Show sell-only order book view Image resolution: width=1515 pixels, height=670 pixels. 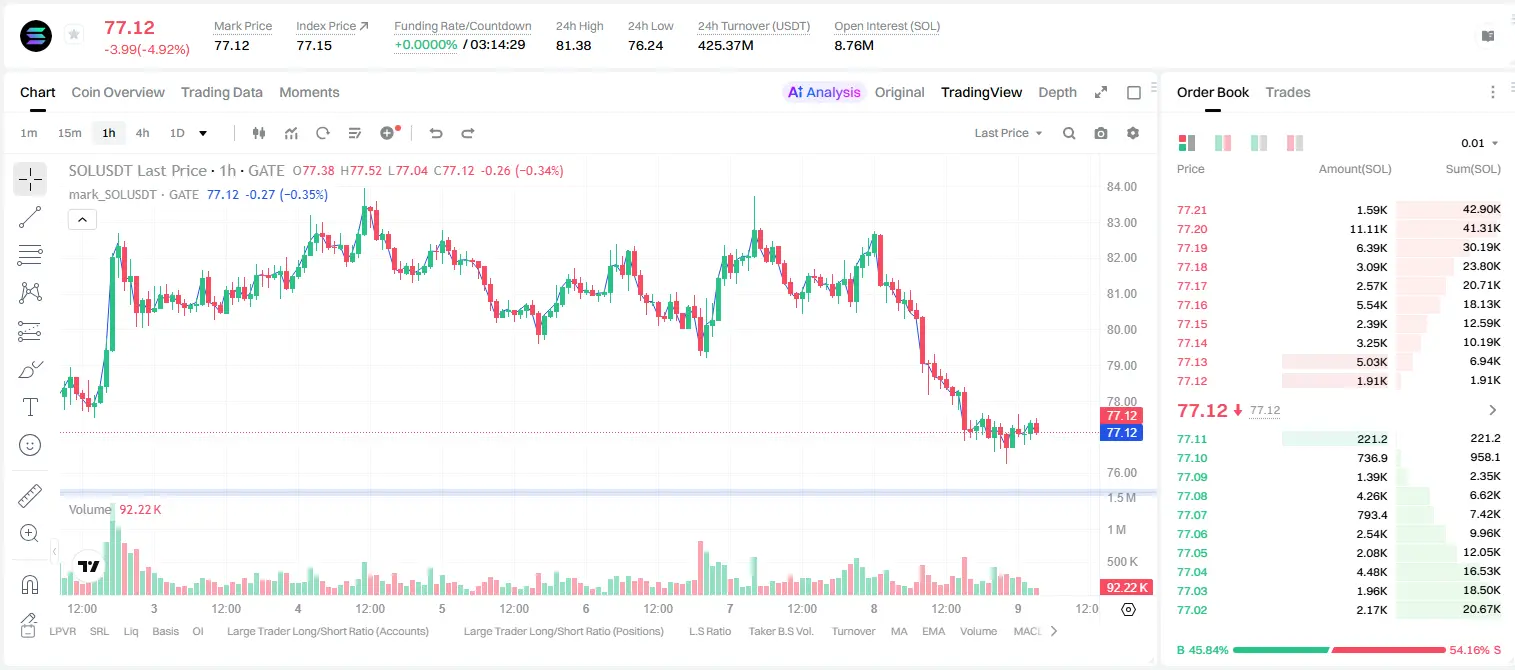pyautogui.click(x=1295, y=143)
